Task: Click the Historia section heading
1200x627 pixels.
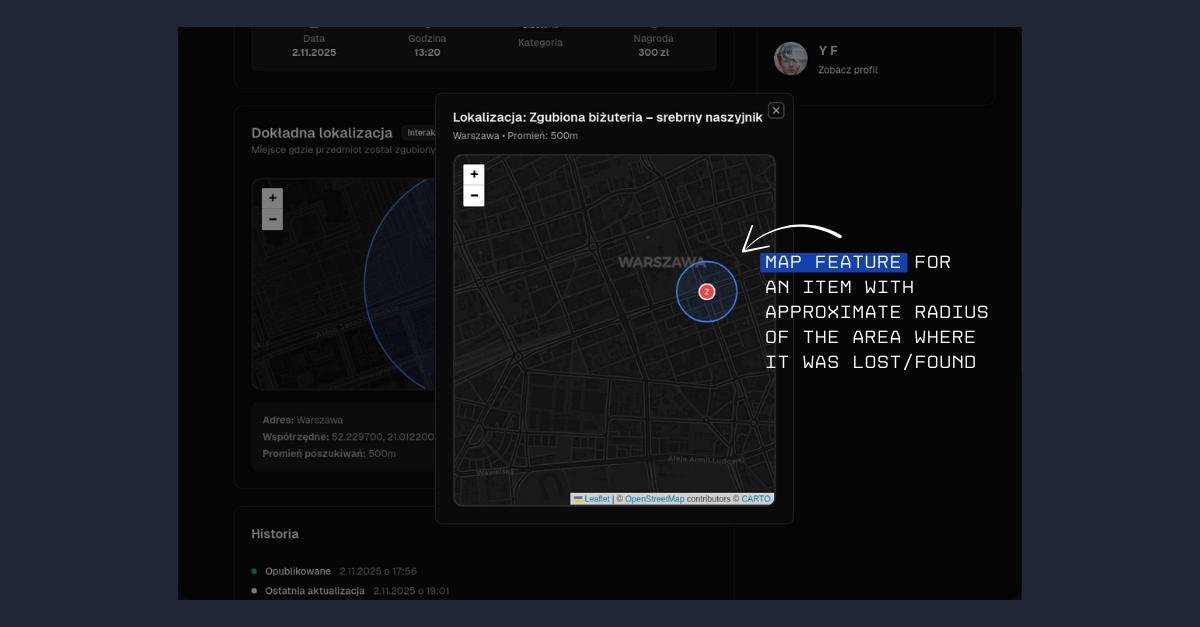Action: coord(275,534)
